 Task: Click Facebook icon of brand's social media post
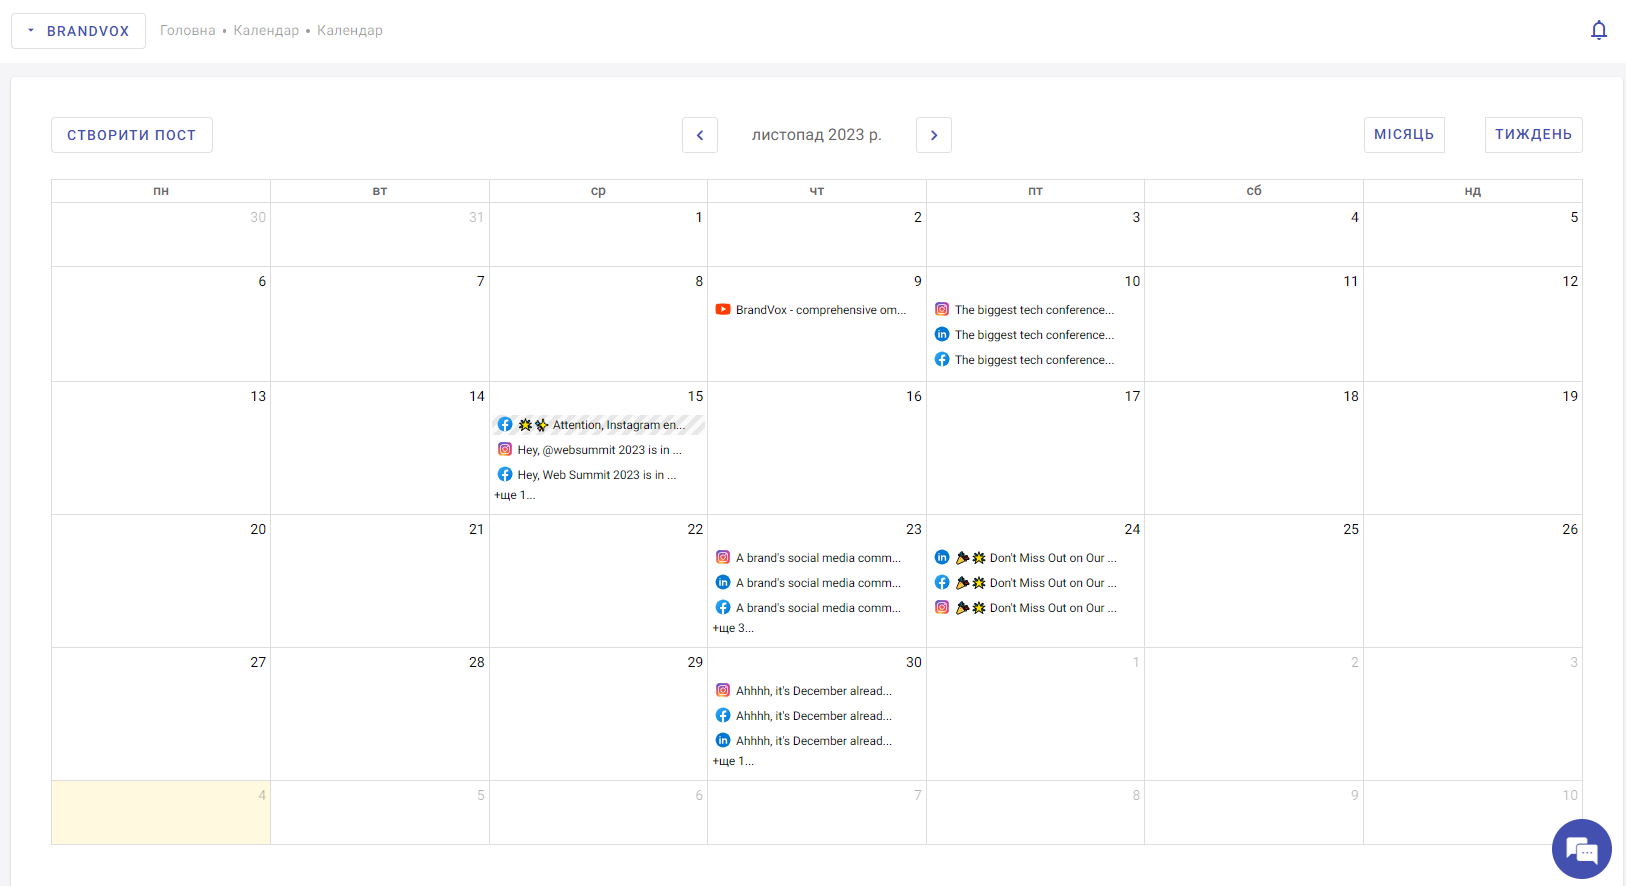[x=723, y=608]
